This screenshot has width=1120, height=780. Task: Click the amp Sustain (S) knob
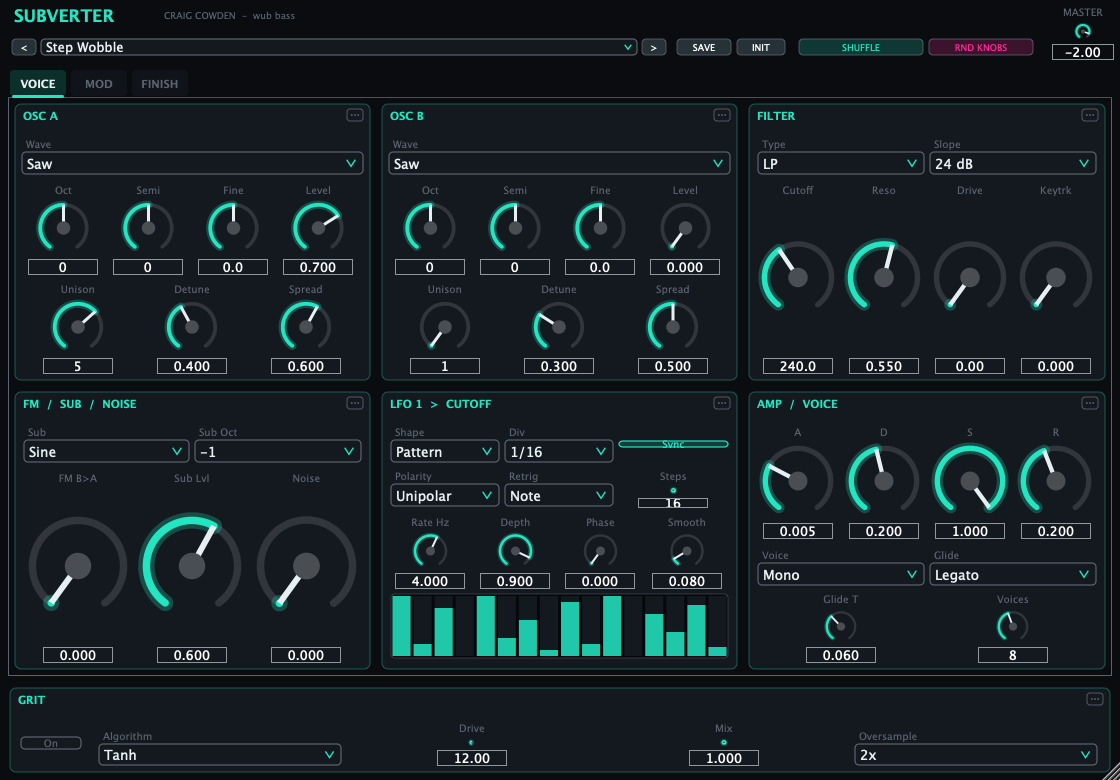coord(969,480)
